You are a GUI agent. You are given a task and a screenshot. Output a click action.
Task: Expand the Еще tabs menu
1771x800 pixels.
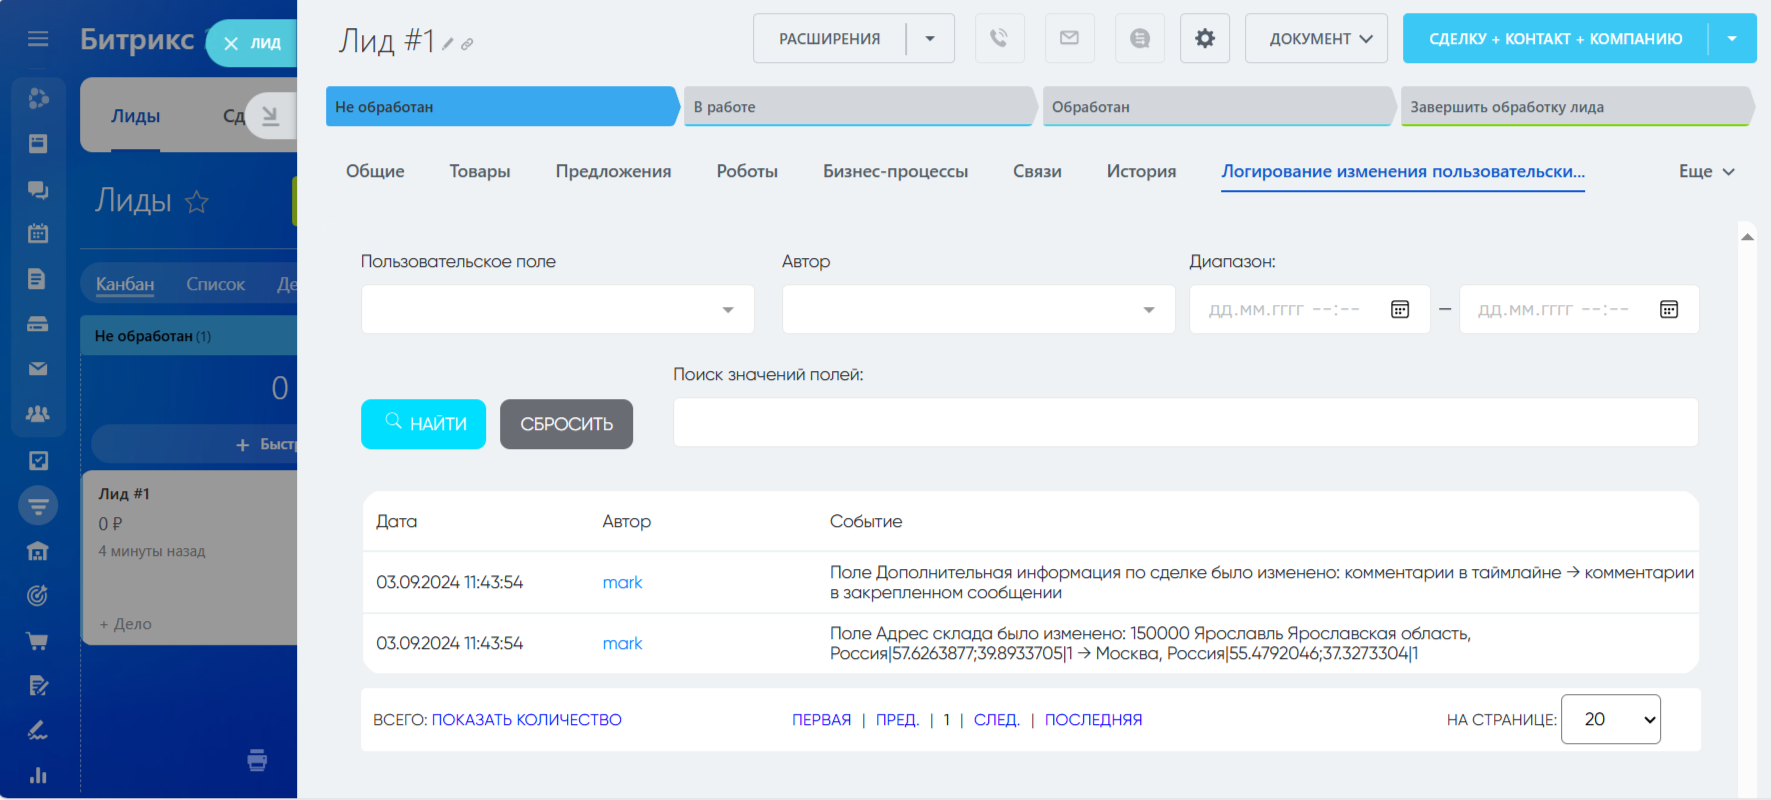pos(1706,171)
